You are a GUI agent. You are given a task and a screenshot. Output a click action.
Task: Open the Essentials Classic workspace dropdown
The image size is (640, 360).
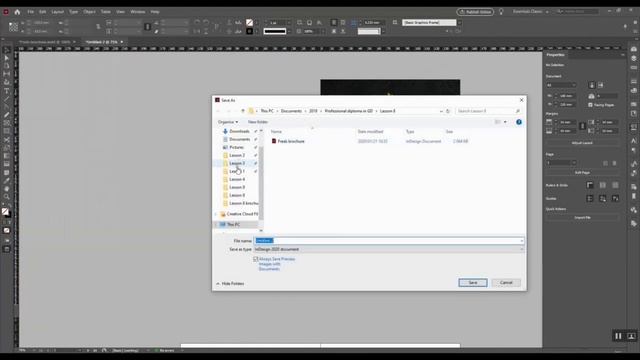(530, 12)
